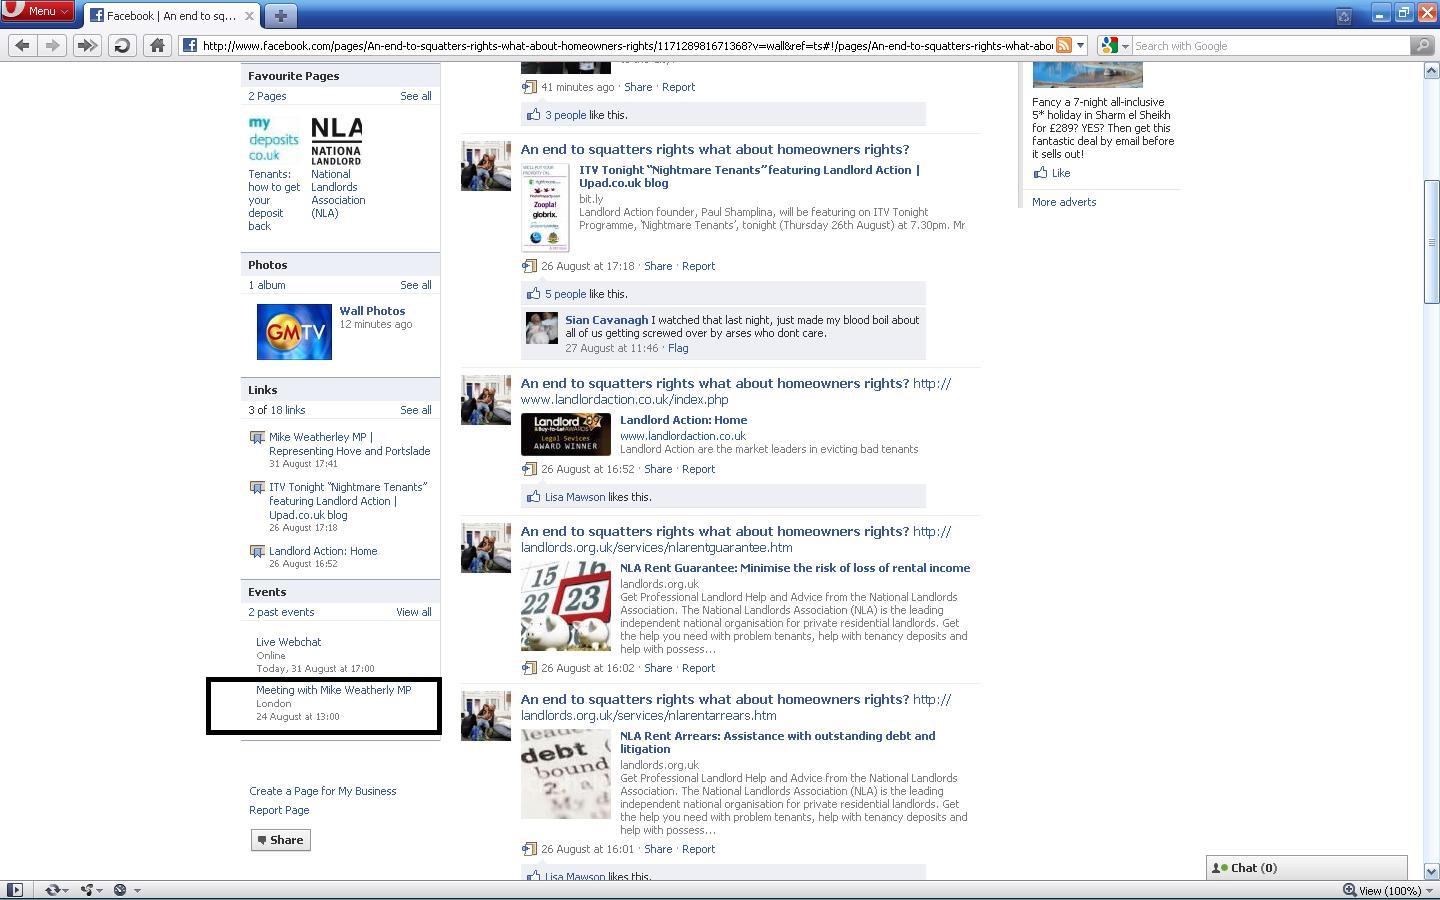This screenshot has width=1440, height=900.
Task: Open the GMTV Wall Photos thumbnail
Action: tap(294, 332)
